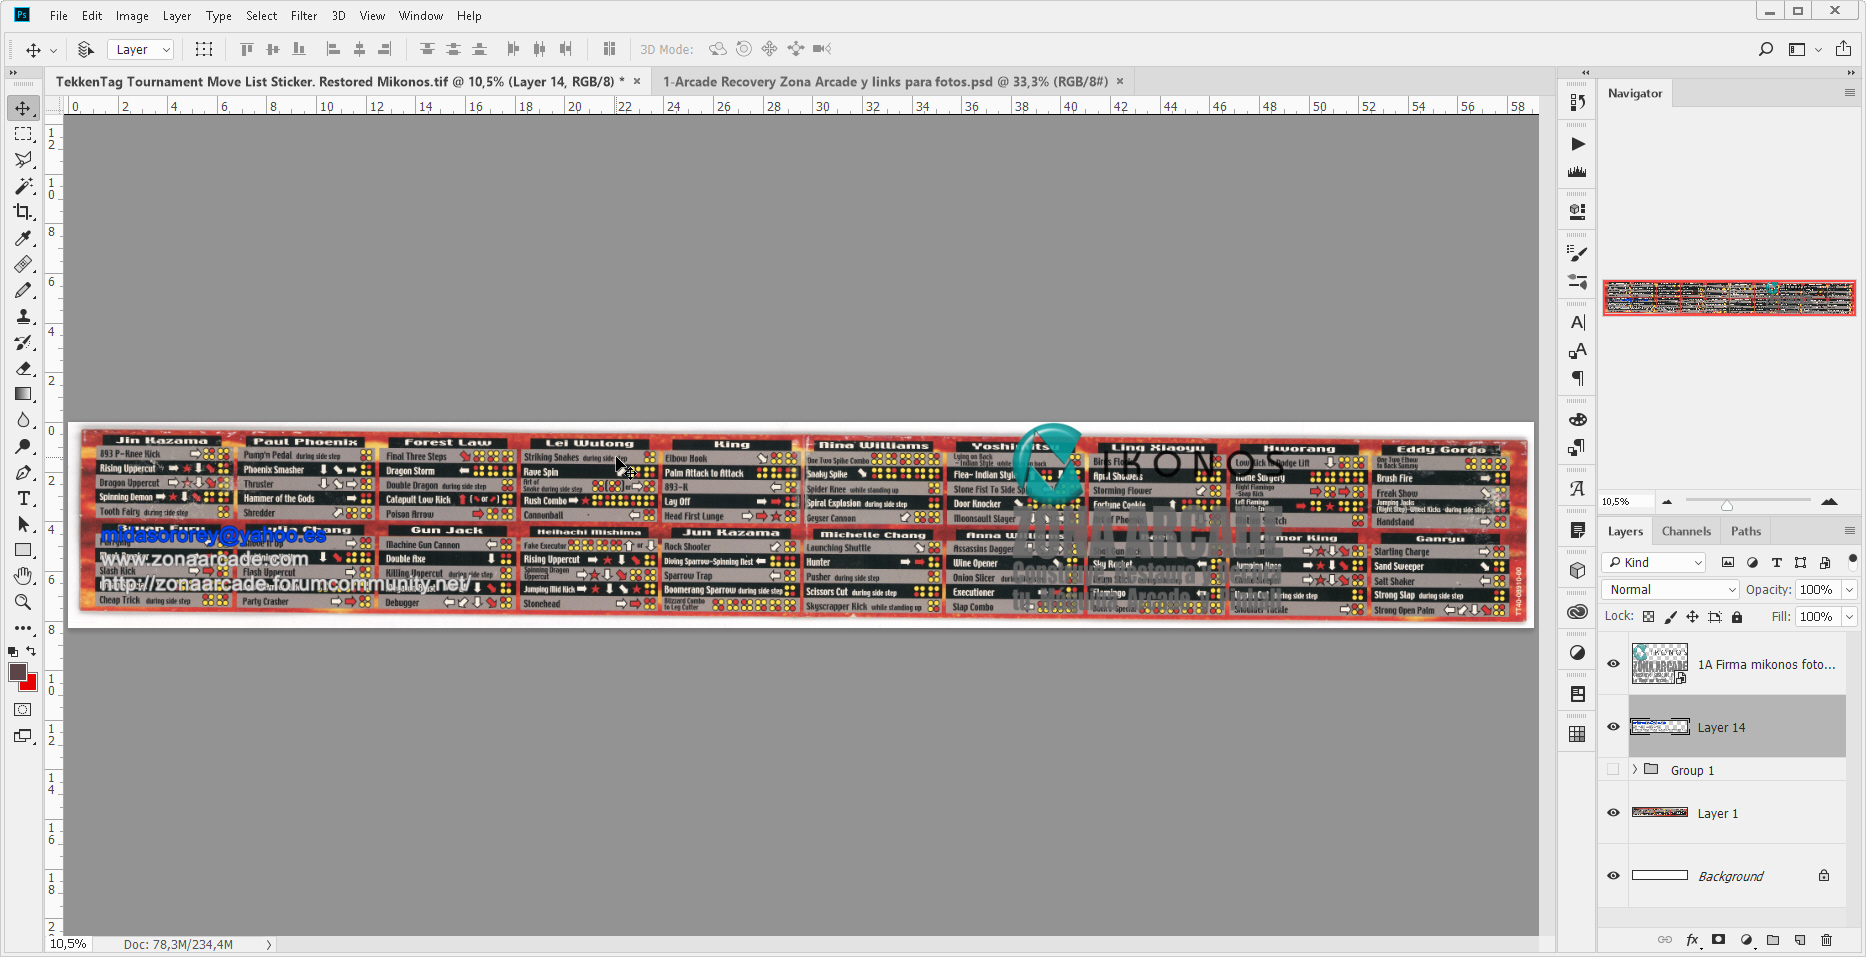
Task: Switch to the Channels tab
Action: click(x=1686, y=531)
